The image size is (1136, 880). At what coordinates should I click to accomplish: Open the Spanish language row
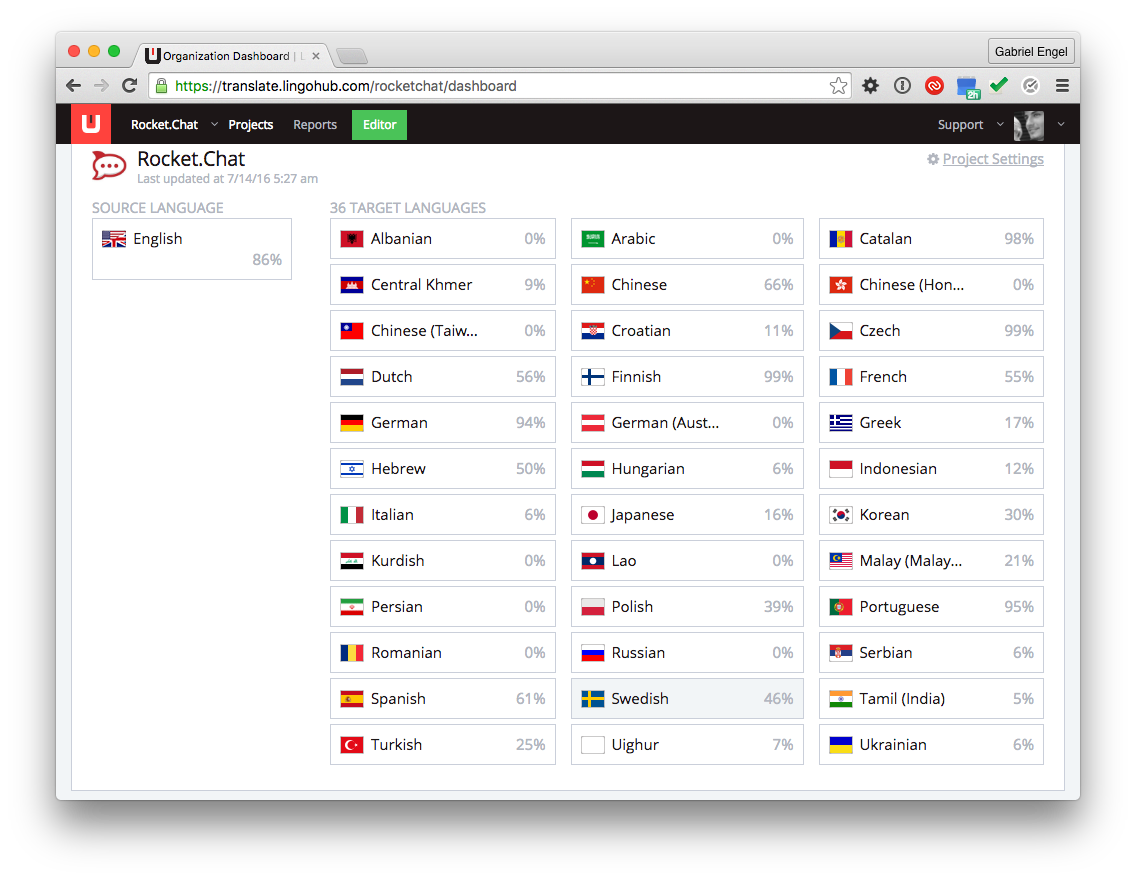pyautogui.click(x=443, y=698)
